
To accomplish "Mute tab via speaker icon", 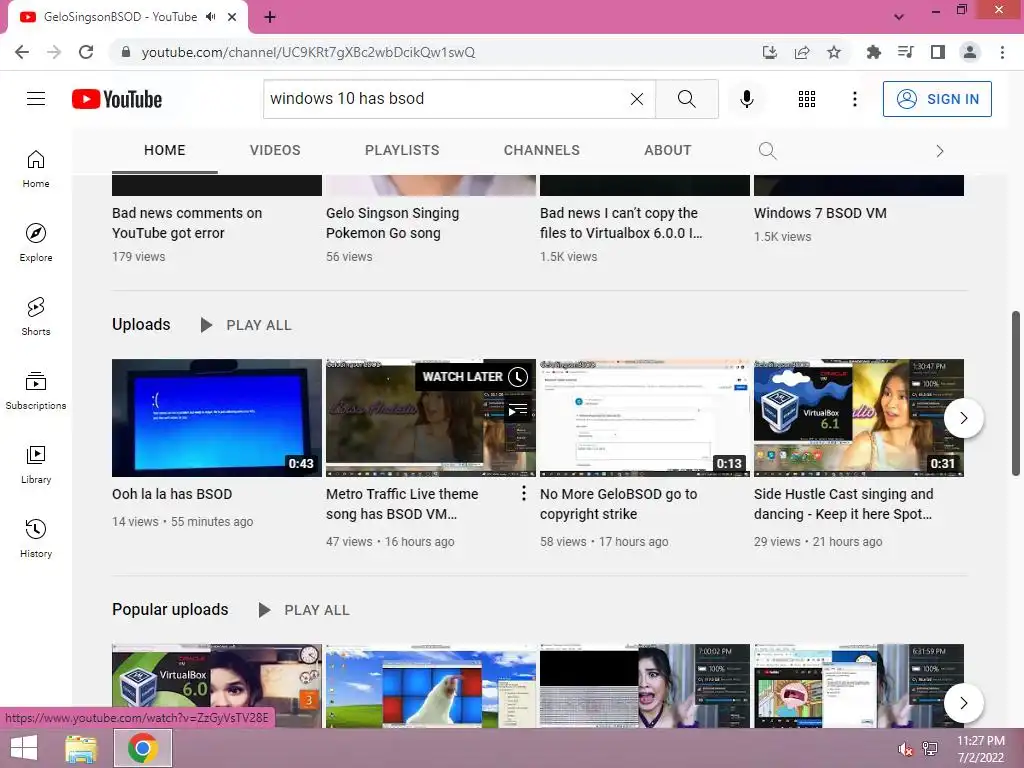I will coord(210,17).
